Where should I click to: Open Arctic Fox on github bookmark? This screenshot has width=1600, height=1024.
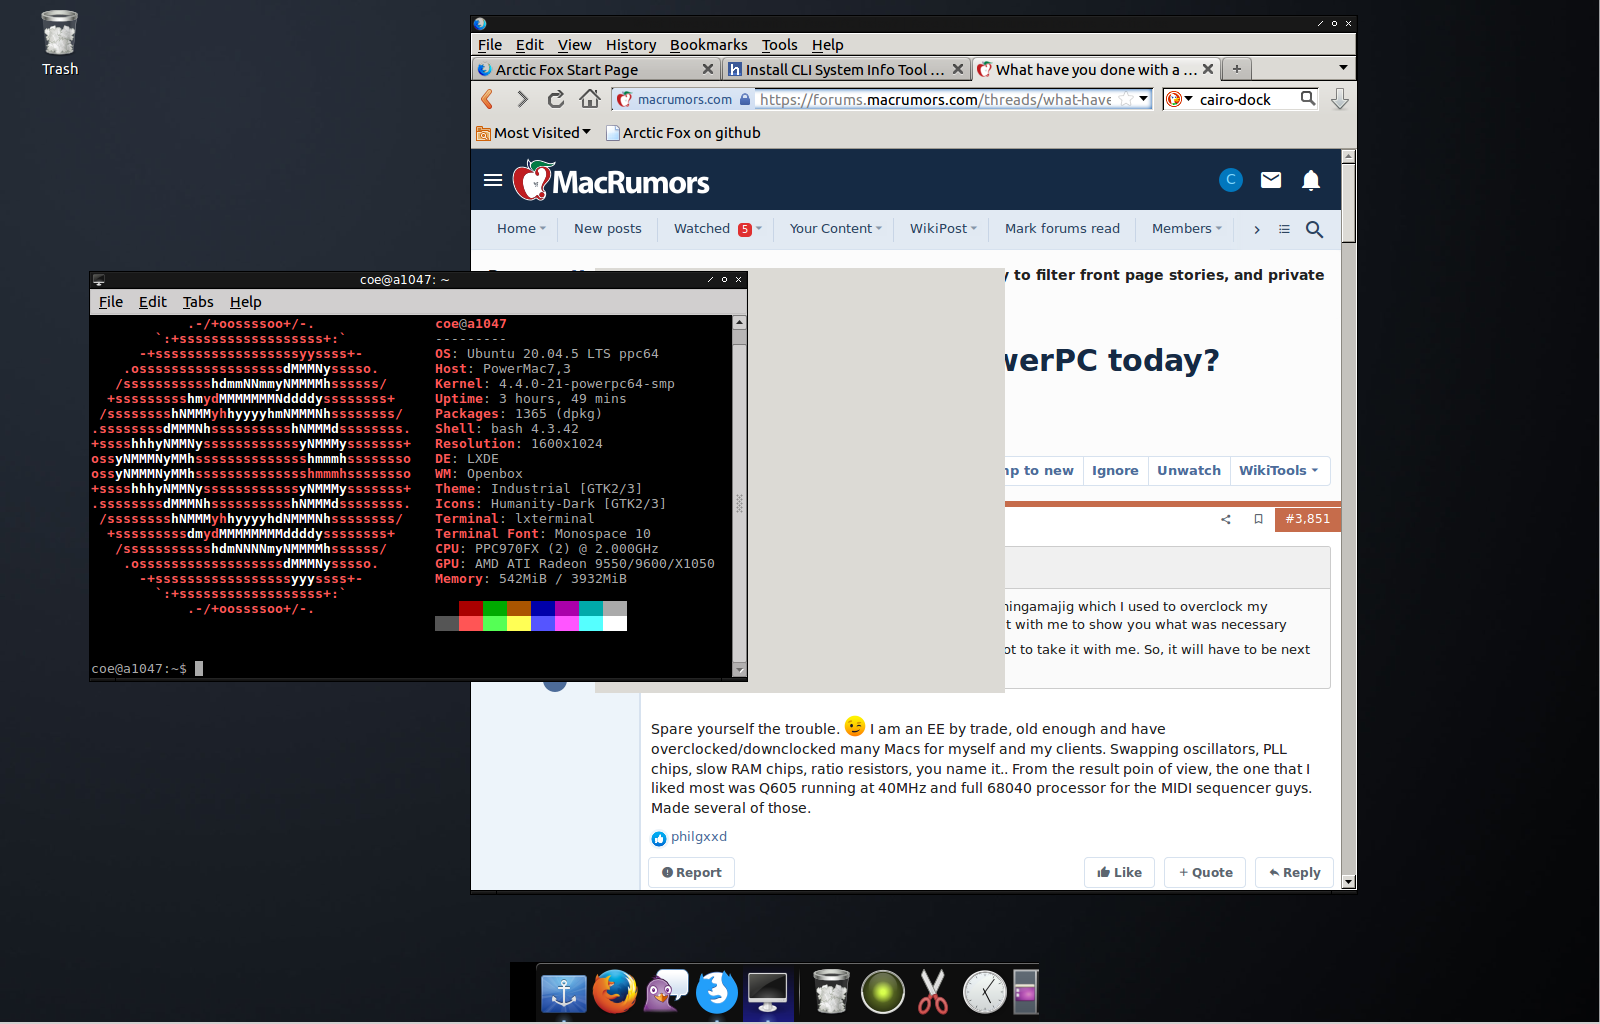click(x=683, y=133)
